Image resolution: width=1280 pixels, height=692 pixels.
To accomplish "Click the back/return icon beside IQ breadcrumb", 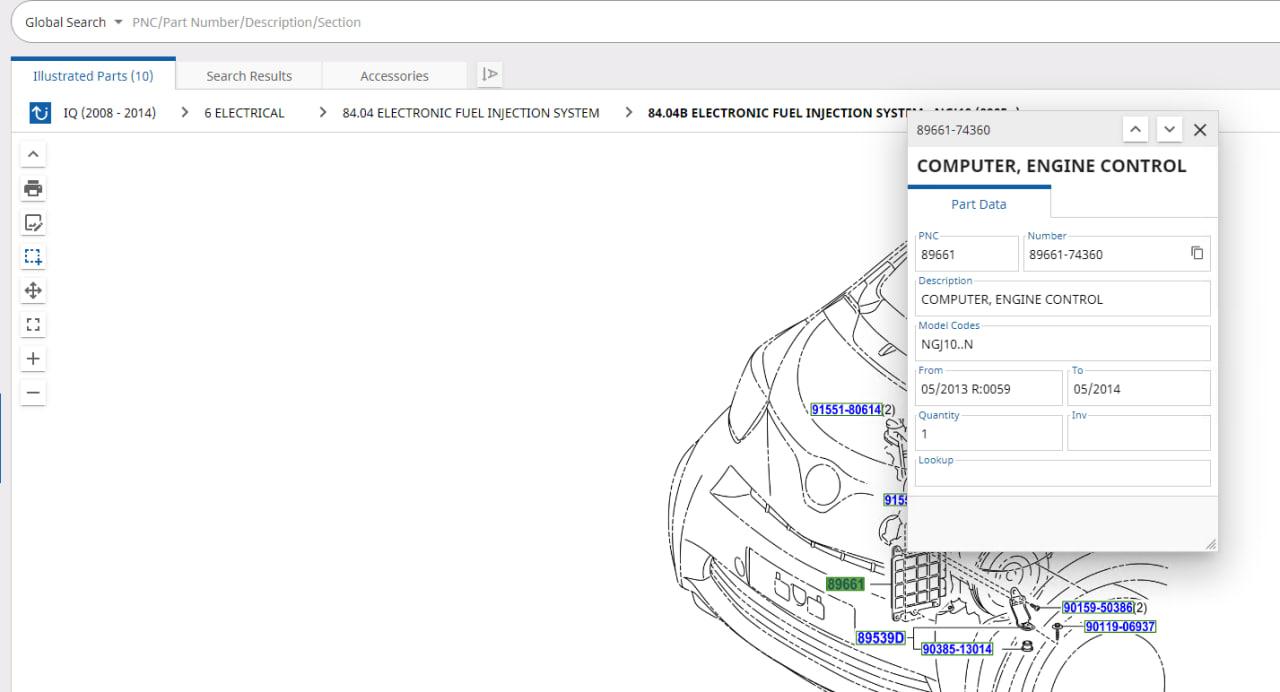I will coord(40,113).
